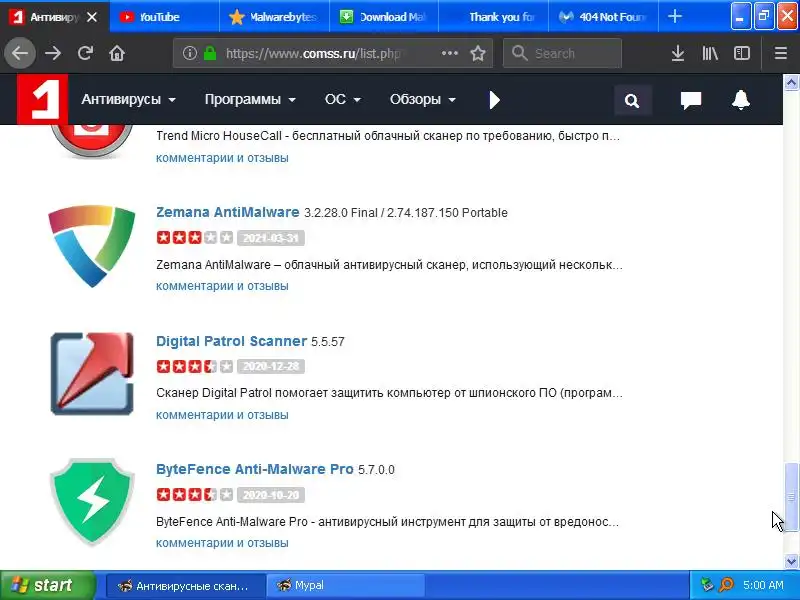Click the address bar URL comss.ru
The height and width of the screenshot is (600, 800).
313,53
